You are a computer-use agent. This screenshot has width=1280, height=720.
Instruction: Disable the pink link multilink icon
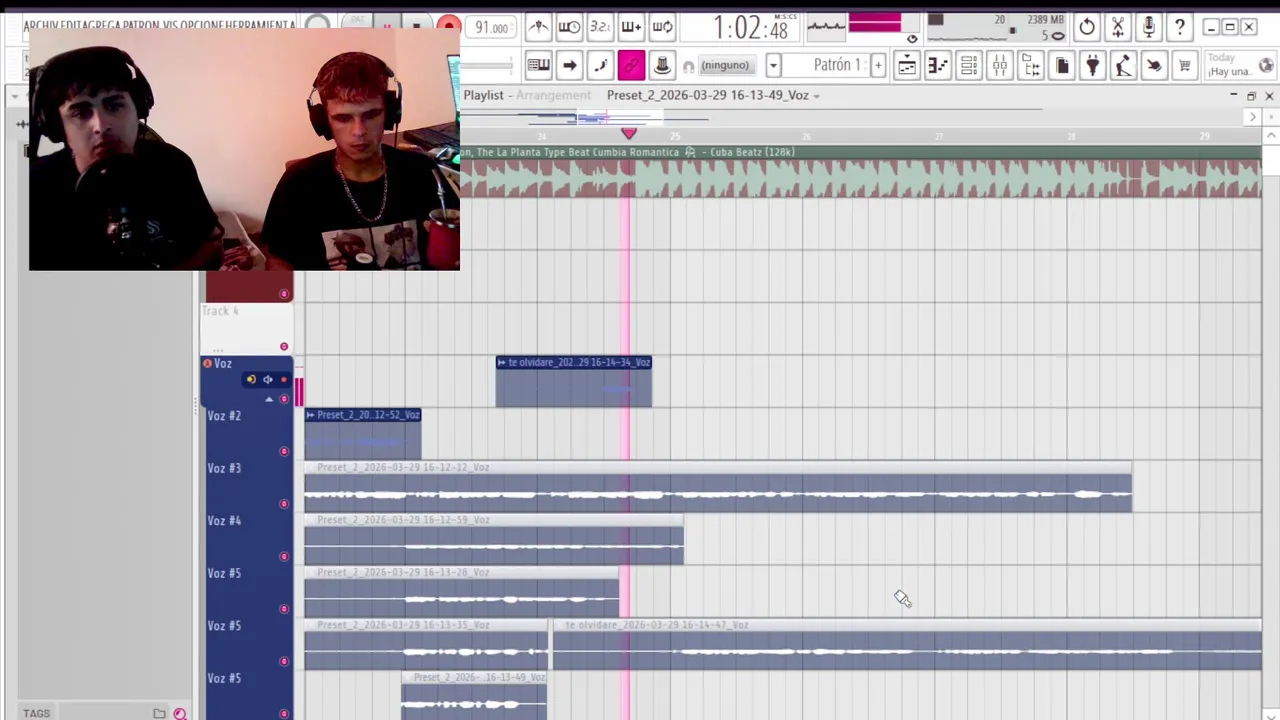pos(631,66)
